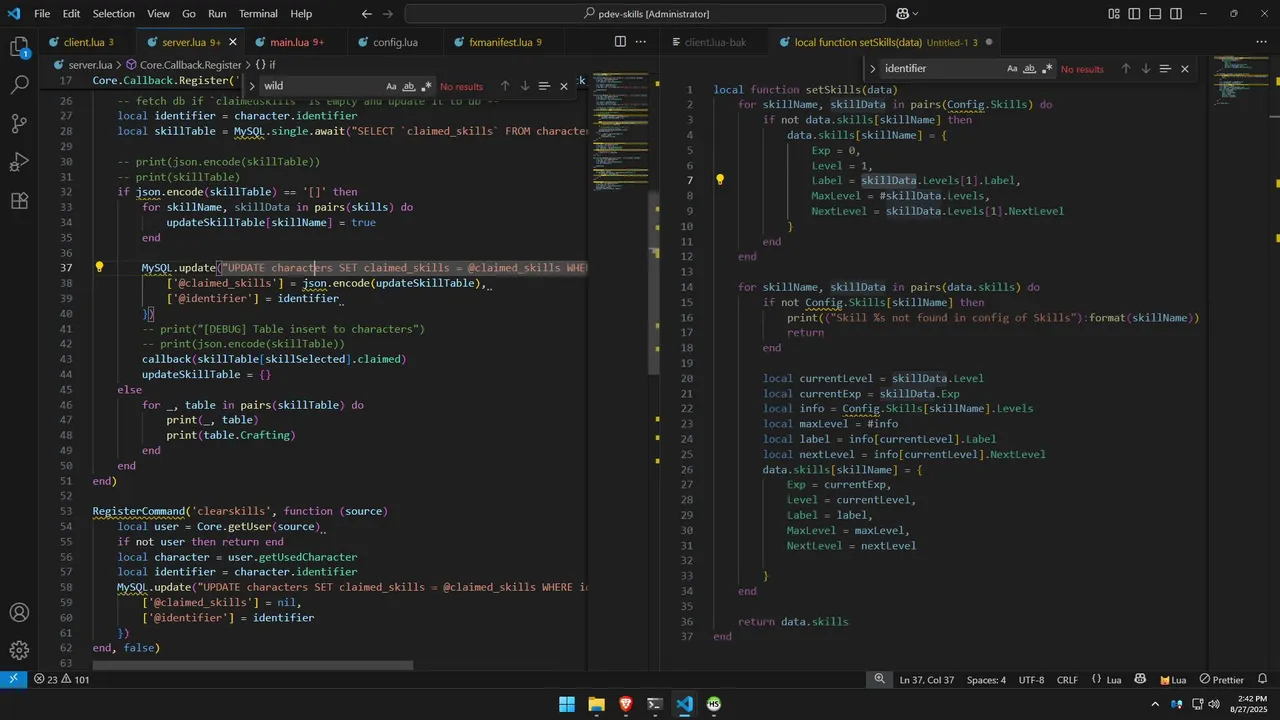
Task: Open the Accounts menu in activity bar
Action: (19, 612)
